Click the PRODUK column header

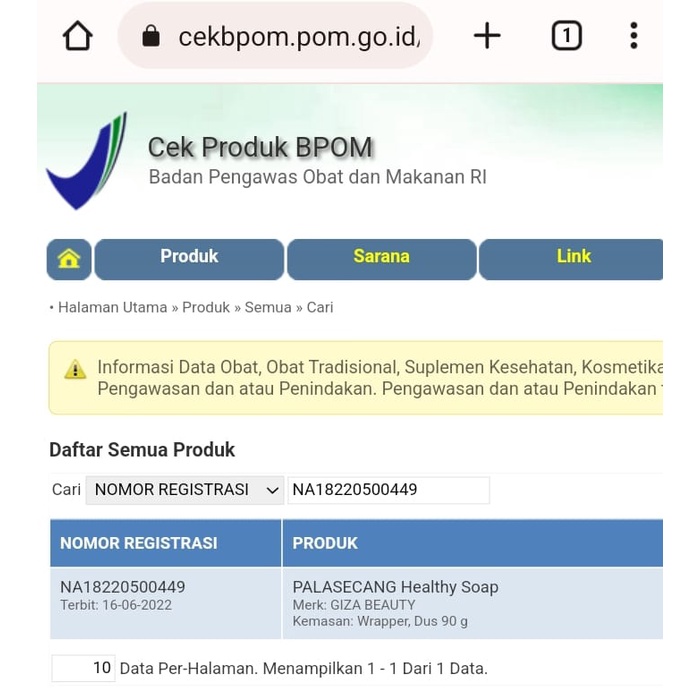[x=325, y=543]
